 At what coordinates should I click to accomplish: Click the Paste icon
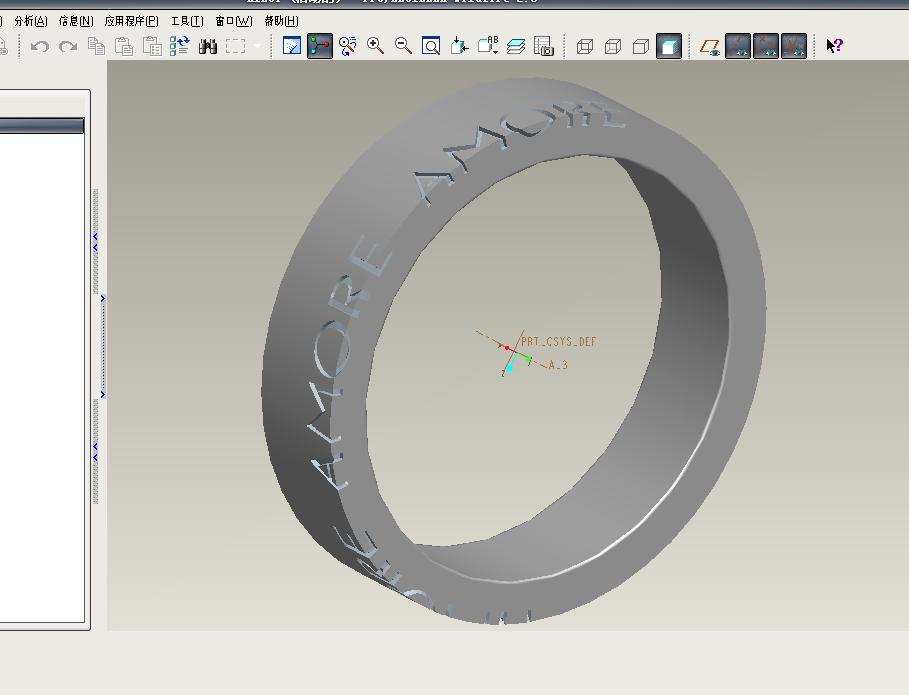(123, 46)
